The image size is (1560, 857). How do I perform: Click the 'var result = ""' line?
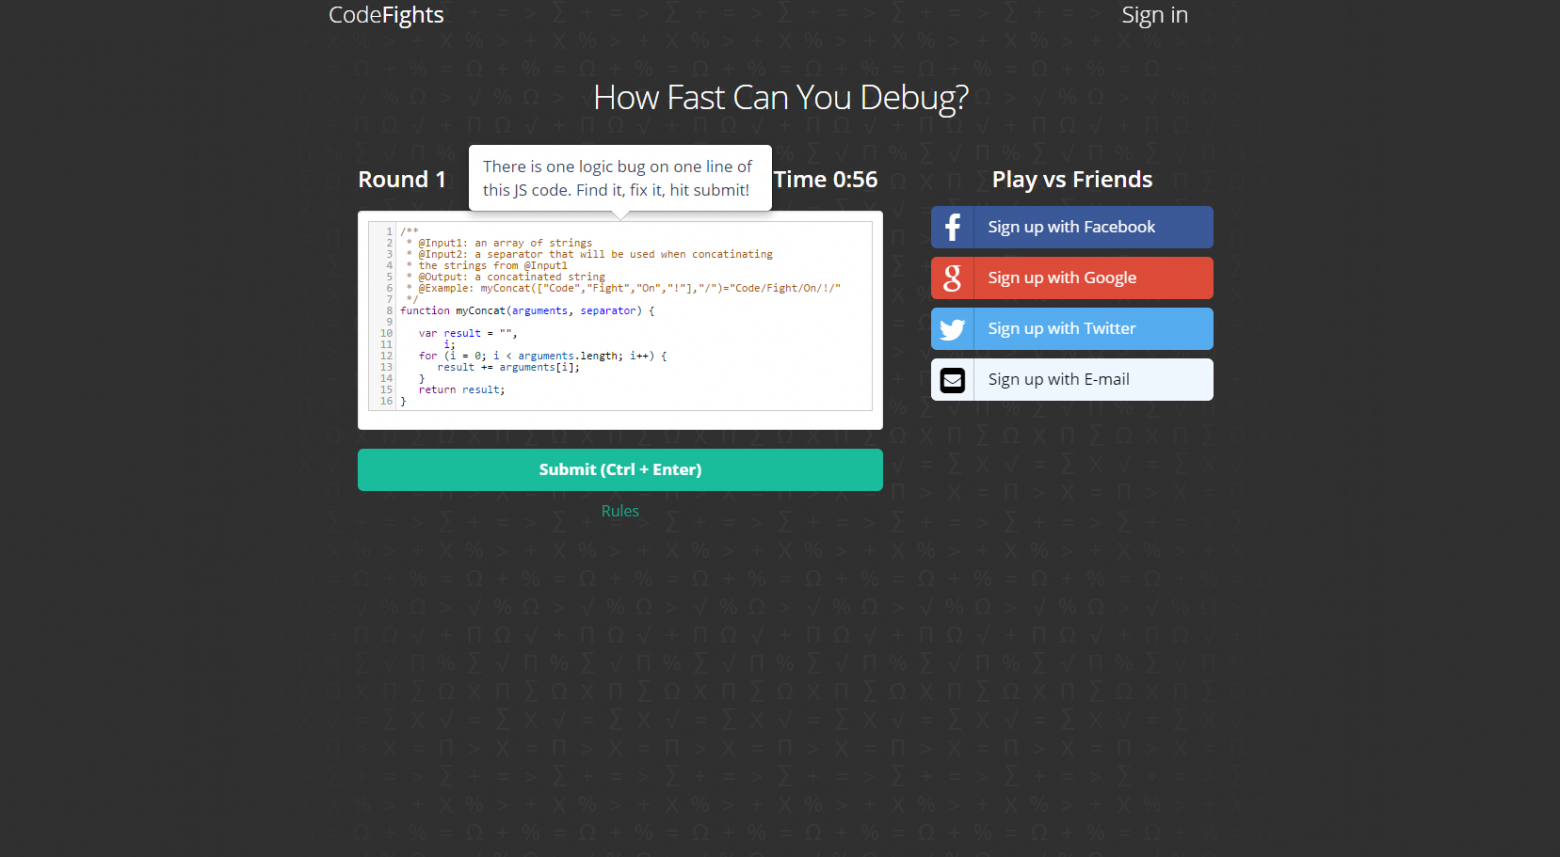(468, 333)
